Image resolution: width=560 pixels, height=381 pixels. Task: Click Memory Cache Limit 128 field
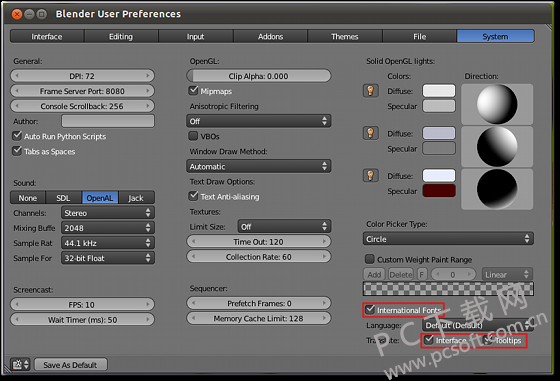pyautogui.click(x=259, y=318)
